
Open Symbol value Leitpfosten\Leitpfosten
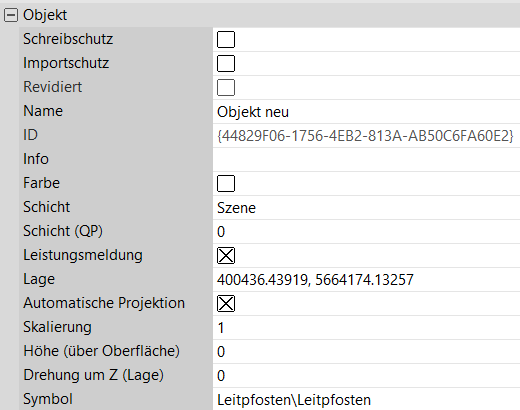(x=366, y=399)
